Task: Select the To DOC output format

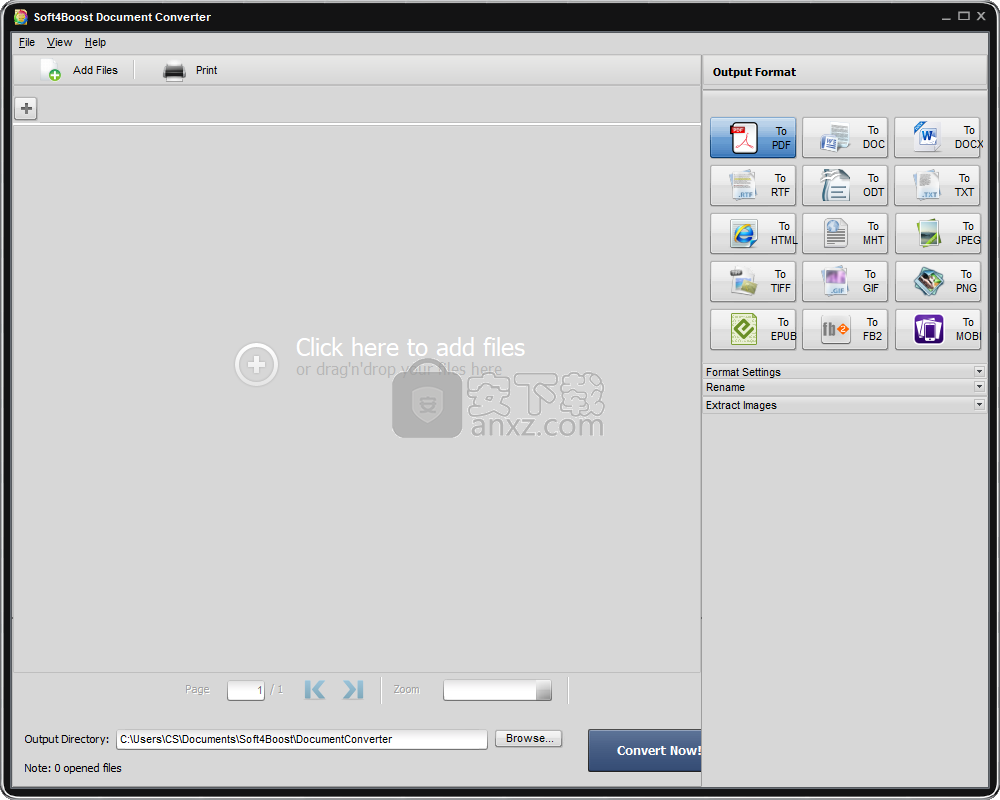Action: click(844, 138)
